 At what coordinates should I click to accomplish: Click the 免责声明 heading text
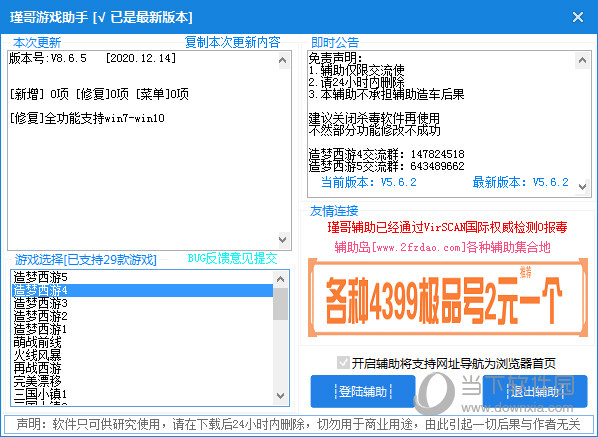click(335, 58)
